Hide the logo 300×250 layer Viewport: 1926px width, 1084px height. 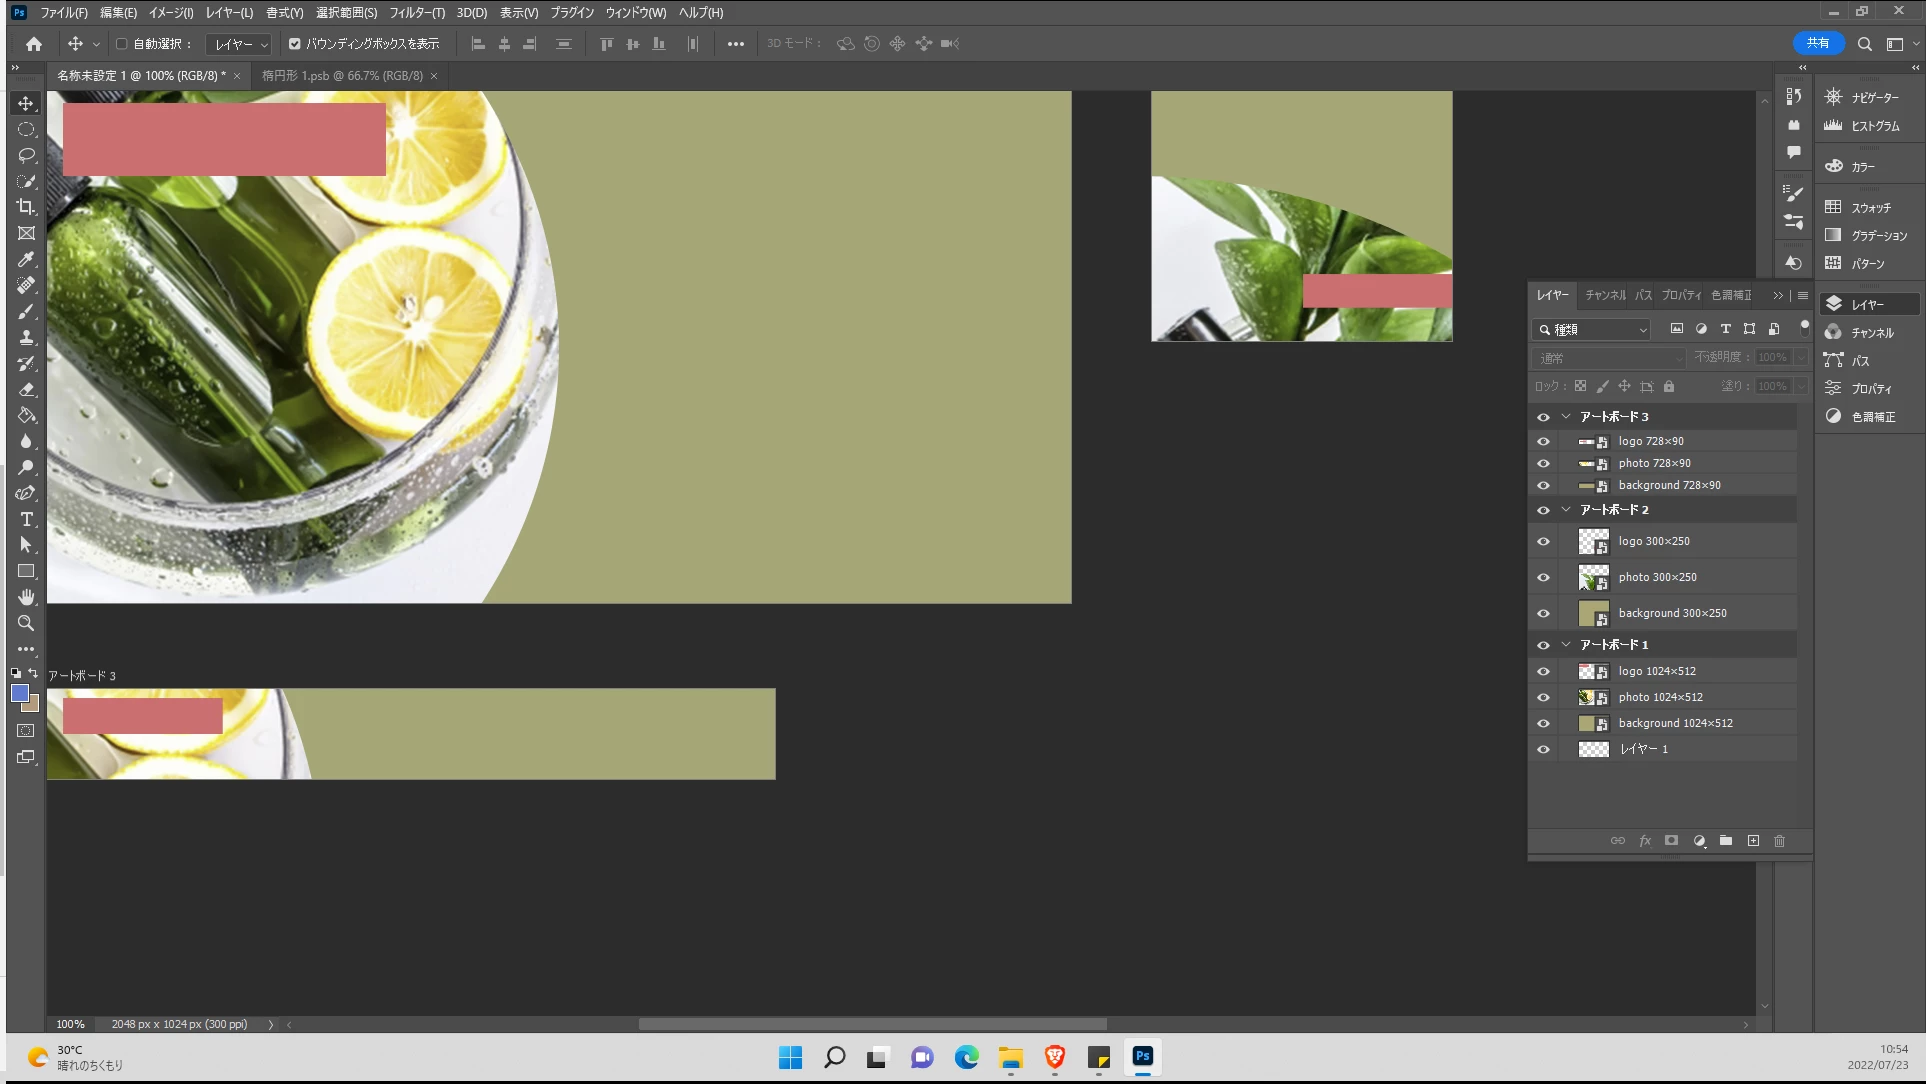pyautogui.click(x=1543, y=541)
